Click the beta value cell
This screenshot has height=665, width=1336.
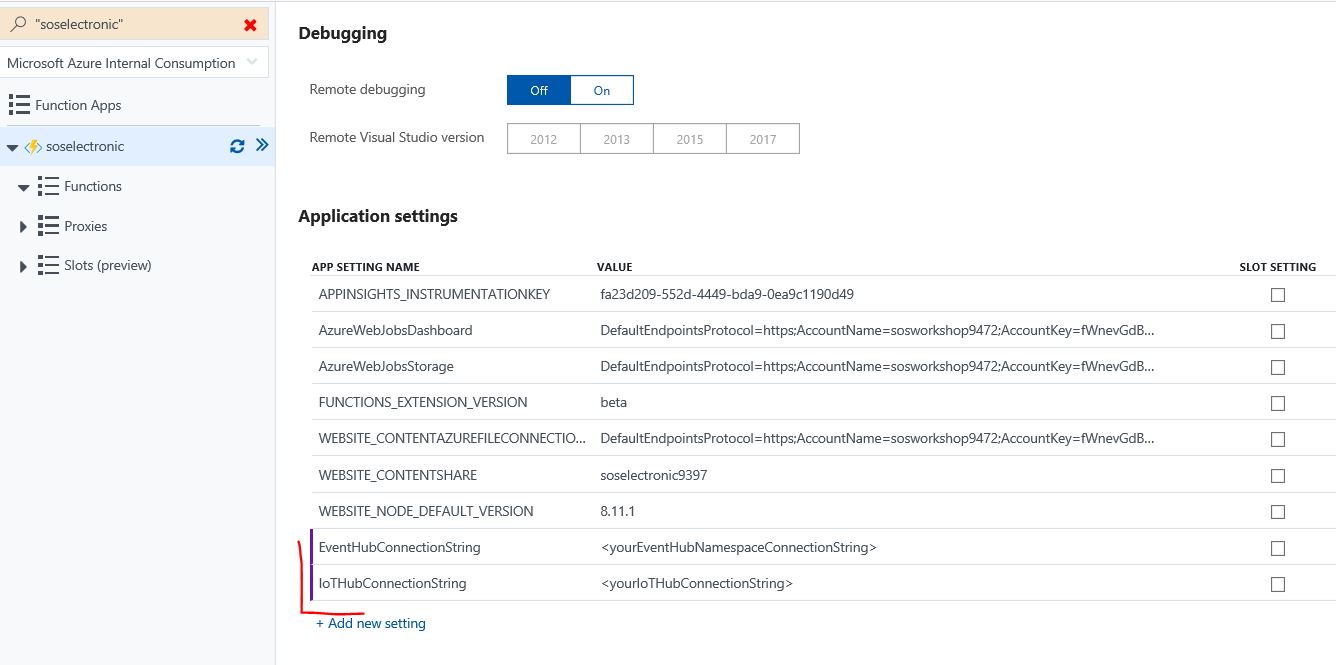click(x=614, y=402)
